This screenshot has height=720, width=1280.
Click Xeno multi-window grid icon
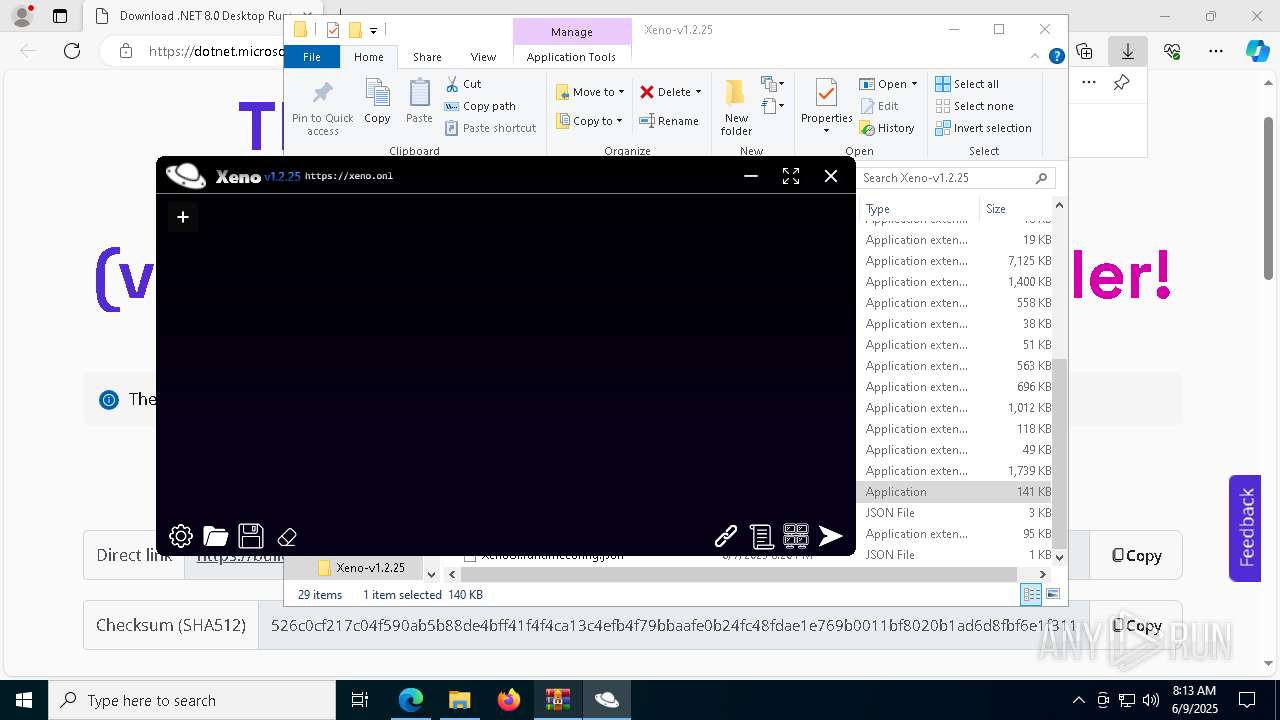click(796, 536)
